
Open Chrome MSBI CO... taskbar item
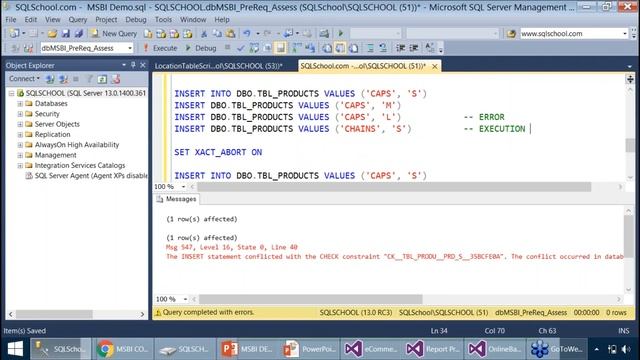tap(122, 349)
